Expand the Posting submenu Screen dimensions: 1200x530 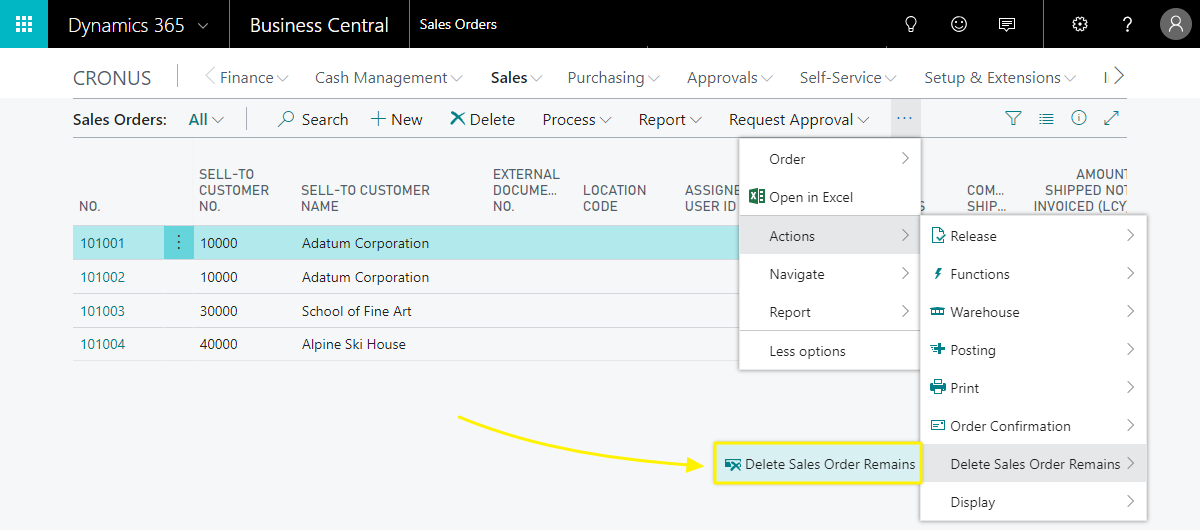click(x=1033, y=350)
